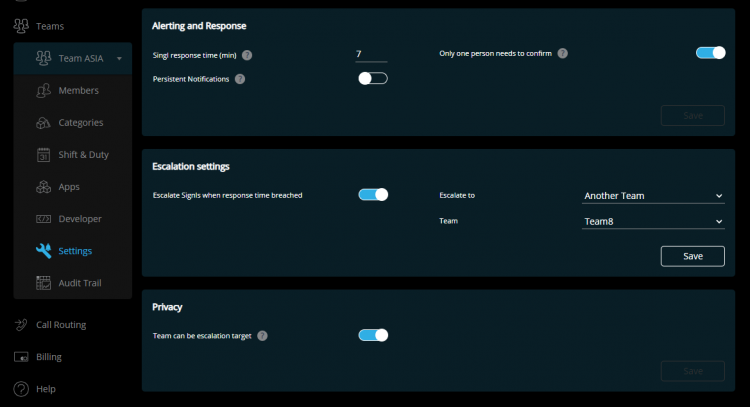750x407 pixels.
Task: Click the Signl response time field
Action: [x=371, y=55]
